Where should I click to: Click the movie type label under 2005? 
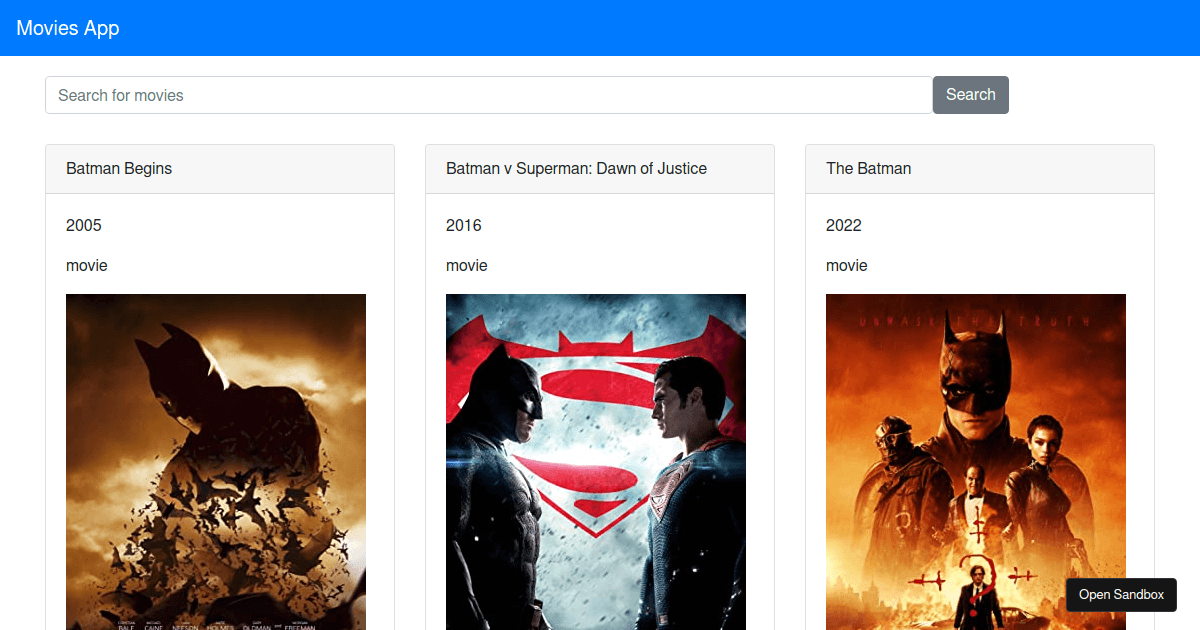[87, 265]
